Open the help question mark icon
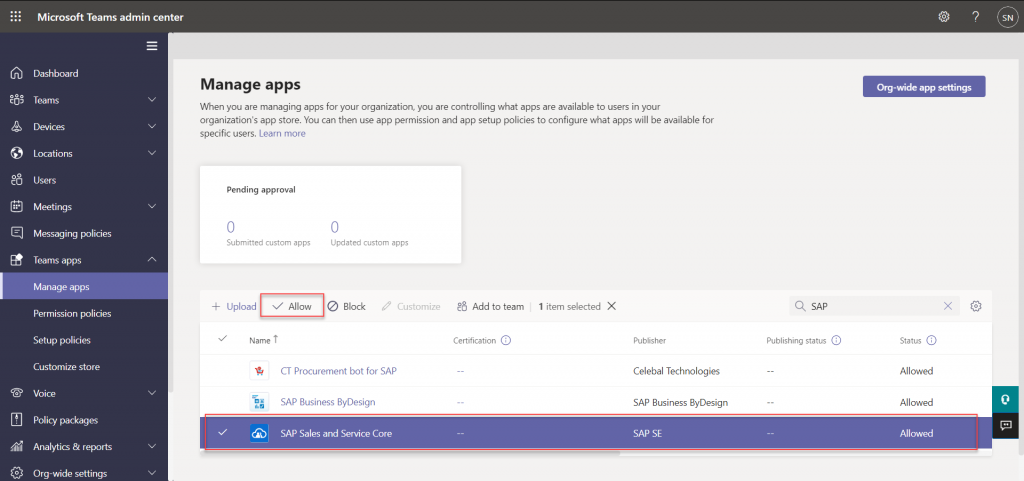This screenshot has width=1024, height=481. (x=976, y=17)
